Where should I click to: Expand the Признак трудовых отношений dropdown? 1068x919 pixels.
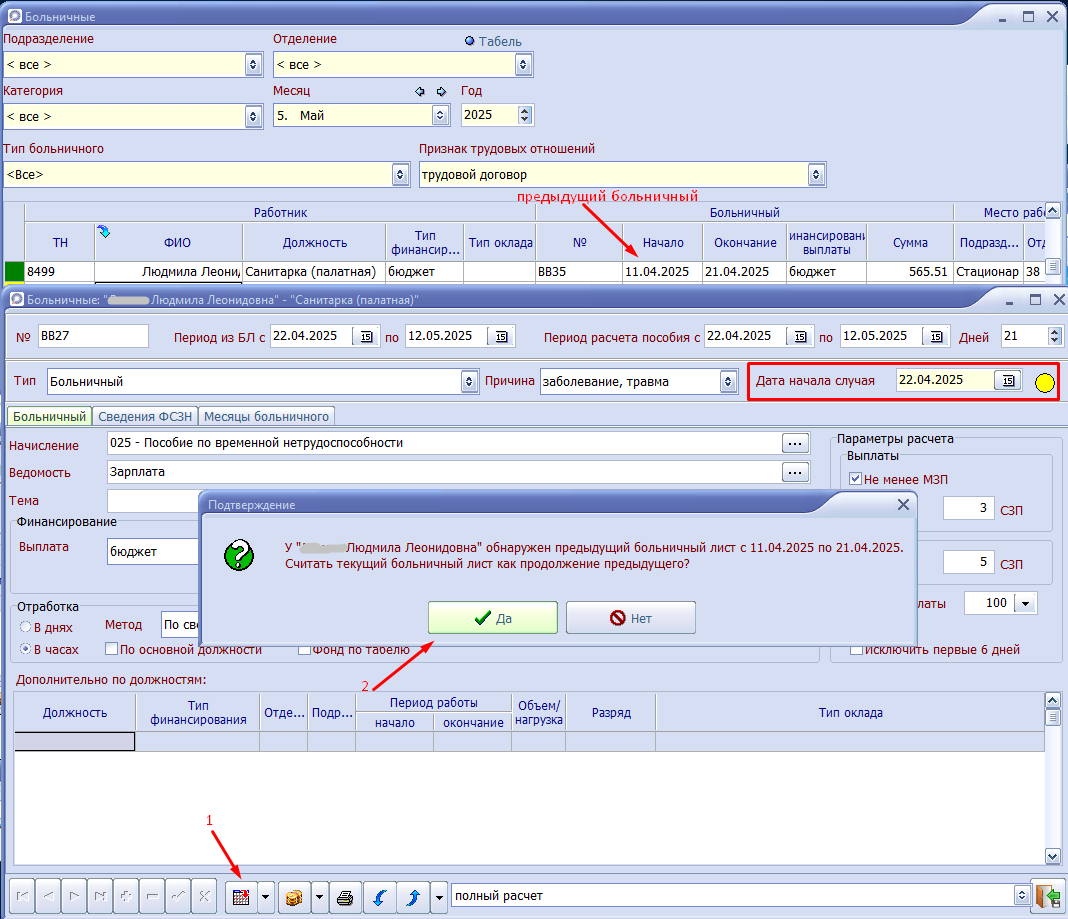[x=816, y=174]
